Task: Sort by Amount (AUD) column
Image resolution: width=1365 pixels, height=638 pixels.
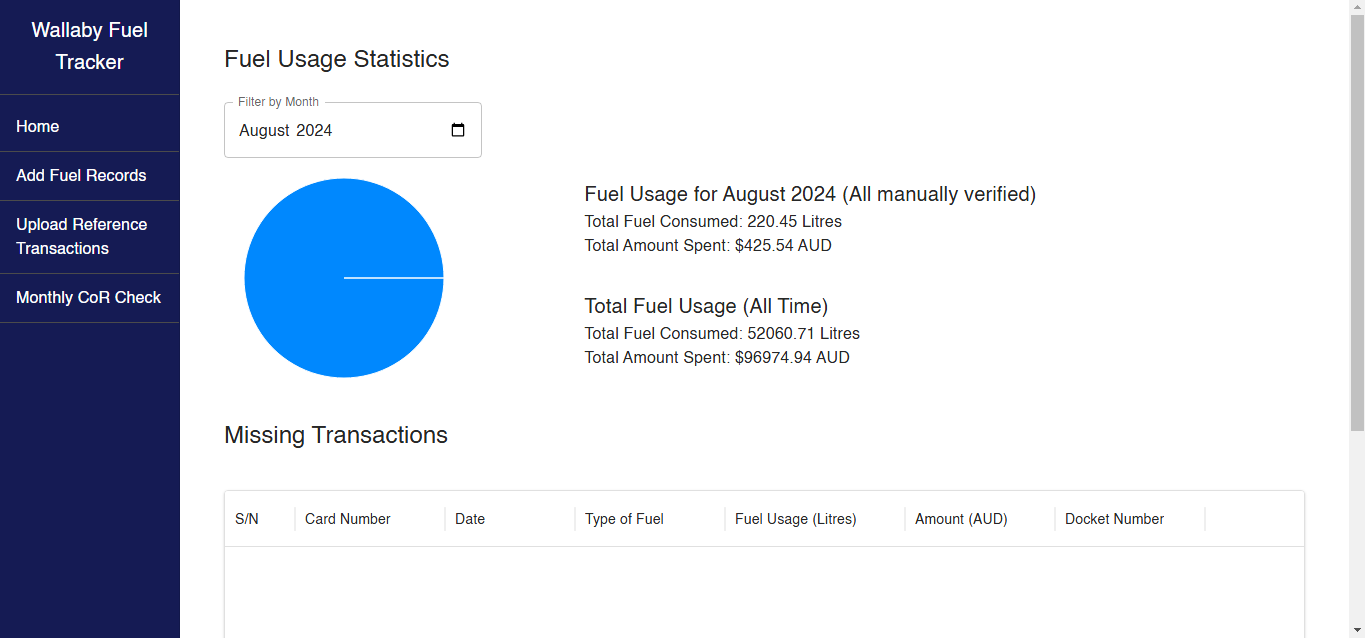Action: (961, 519)
